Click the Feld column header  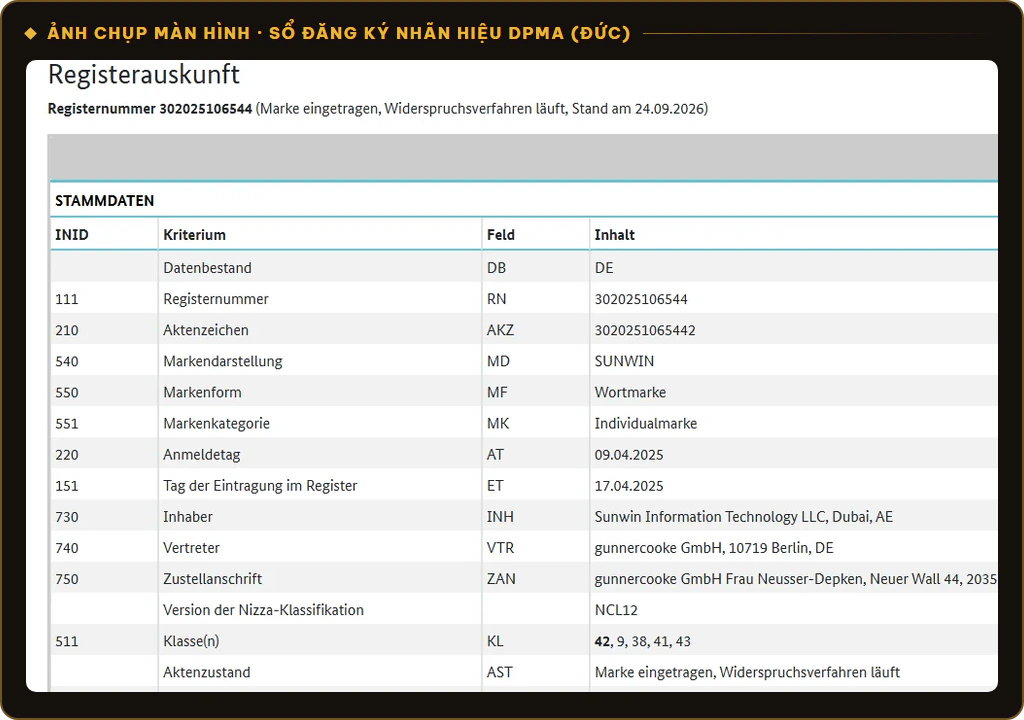pos(501,235)
